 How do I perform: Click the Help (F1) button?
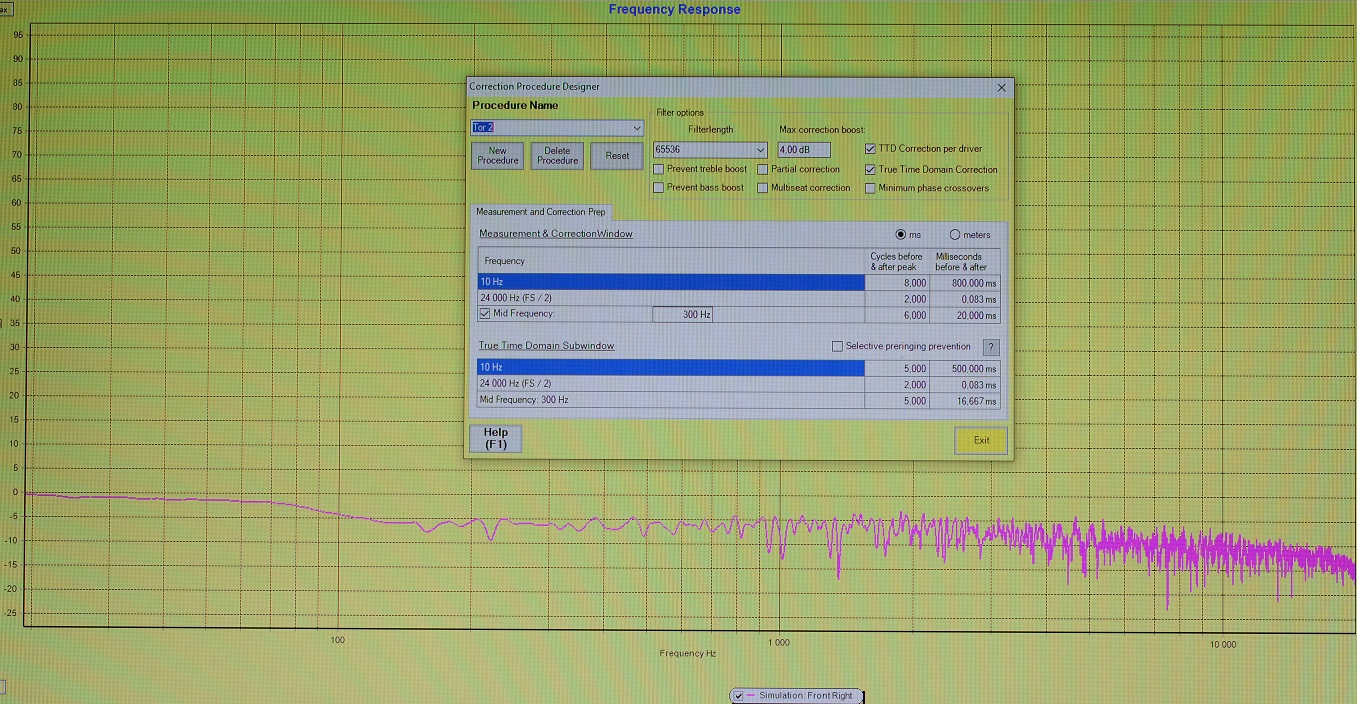(496, 439)
